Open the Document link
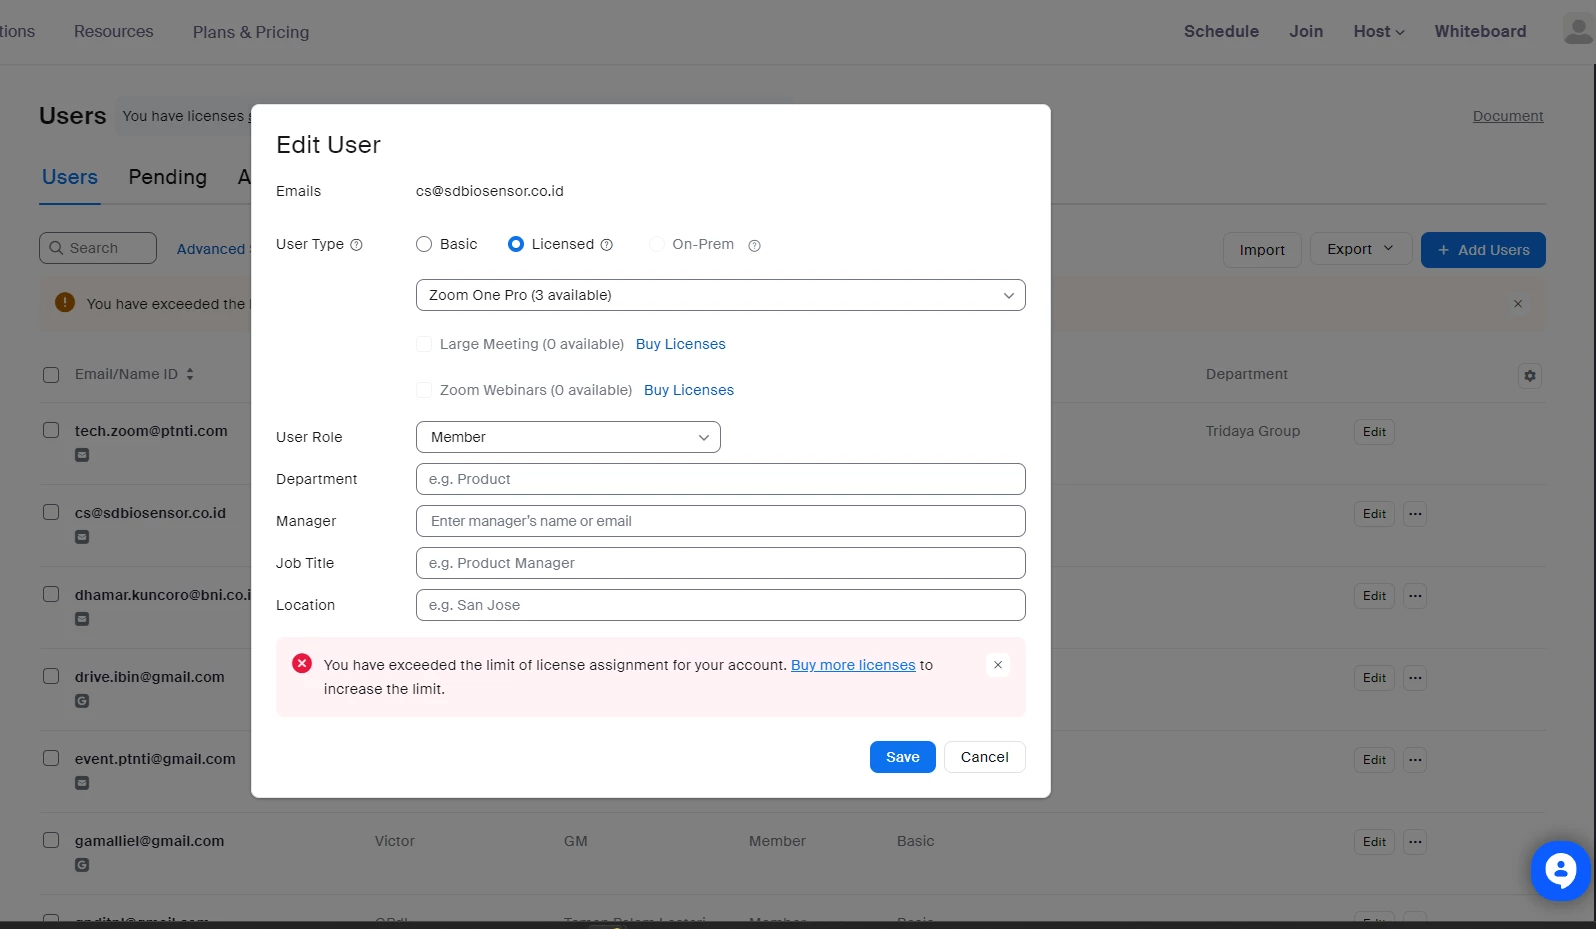The width and height of the screenshot is (1596, 929). click(1508, 116)
